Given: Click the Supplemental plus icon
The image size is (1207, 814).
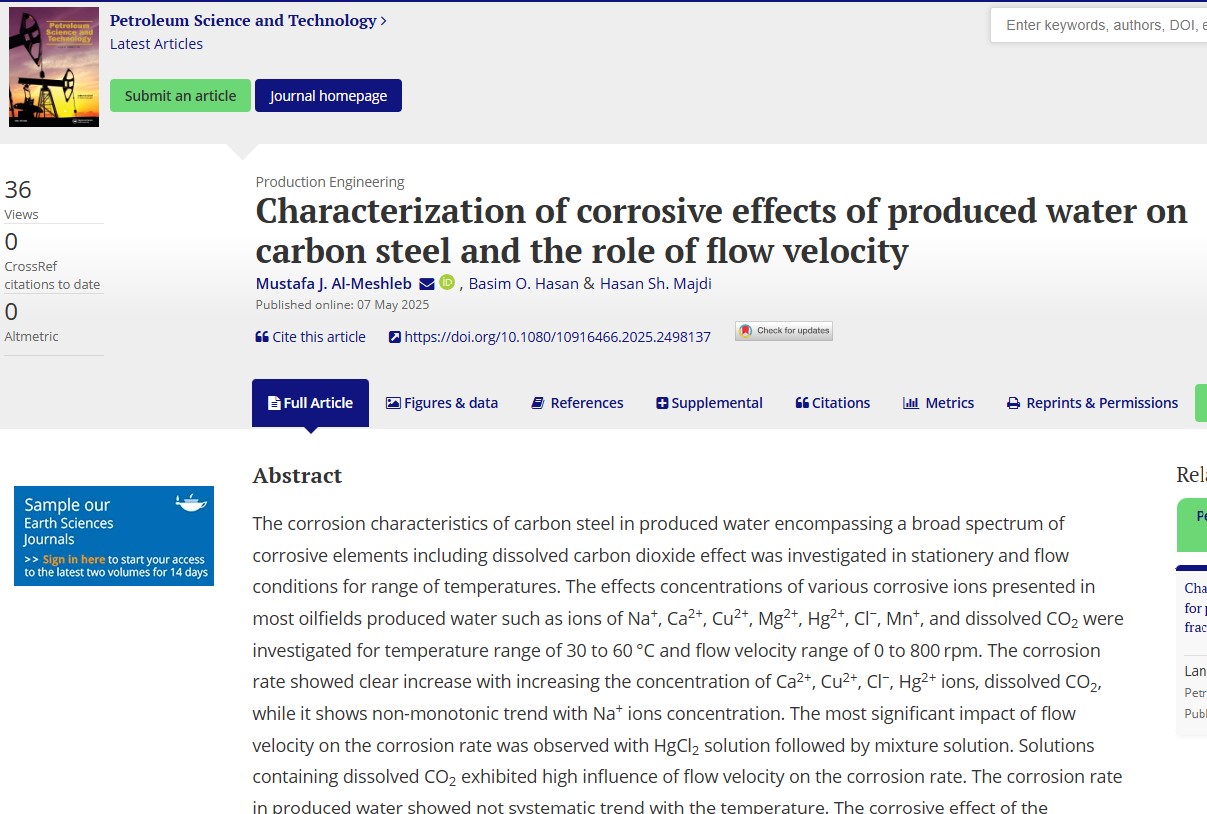Looking at the screenshot, I should click(x=662, y=403).
